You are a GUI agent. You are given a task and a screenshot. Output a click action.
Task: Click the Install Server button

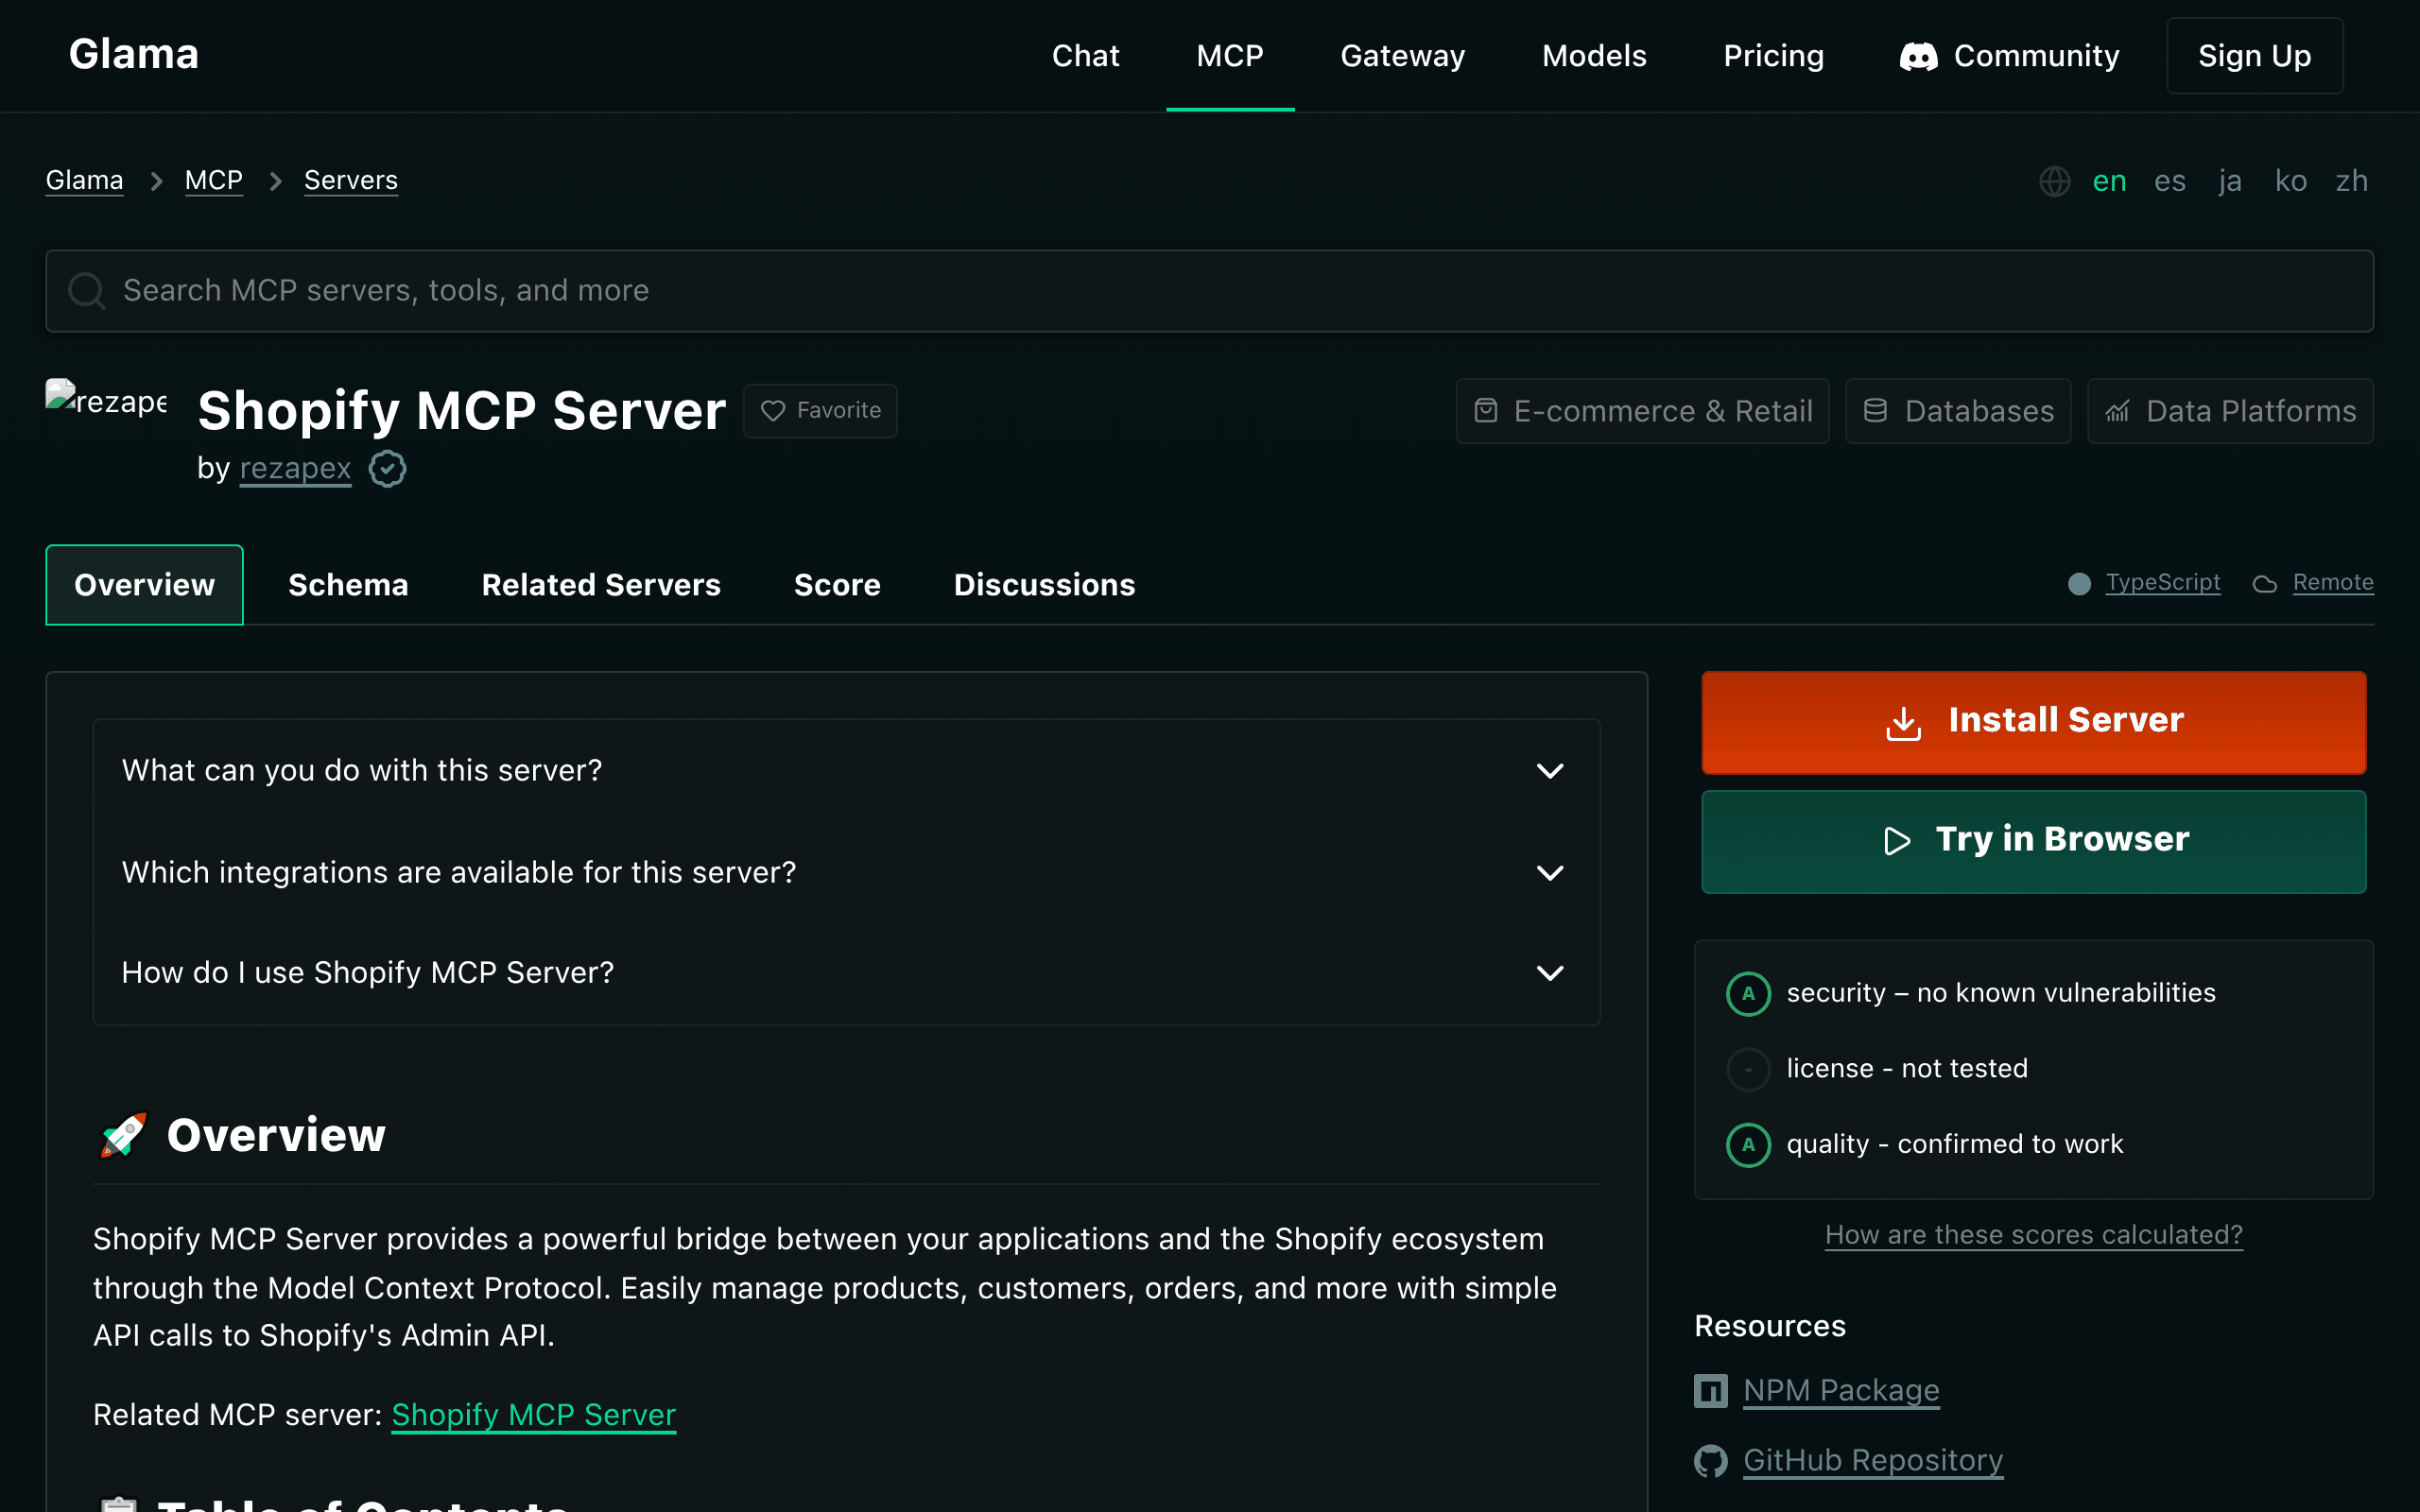(x=2033, y=721)
